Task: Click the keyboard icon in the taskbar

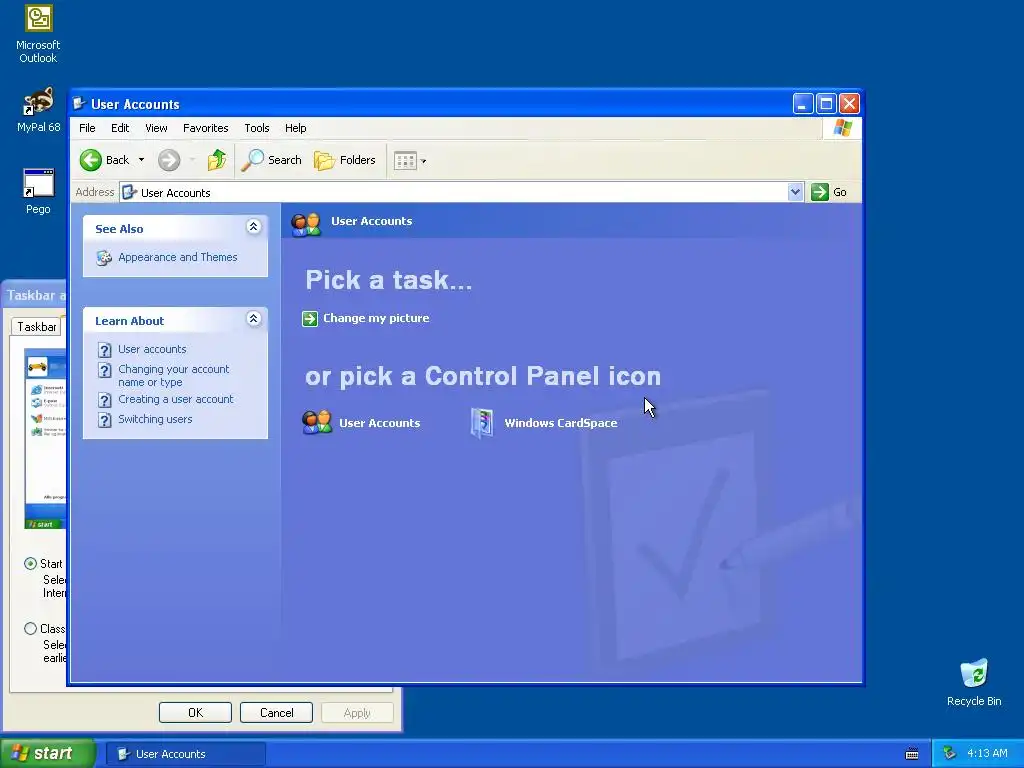Action: 912,754
